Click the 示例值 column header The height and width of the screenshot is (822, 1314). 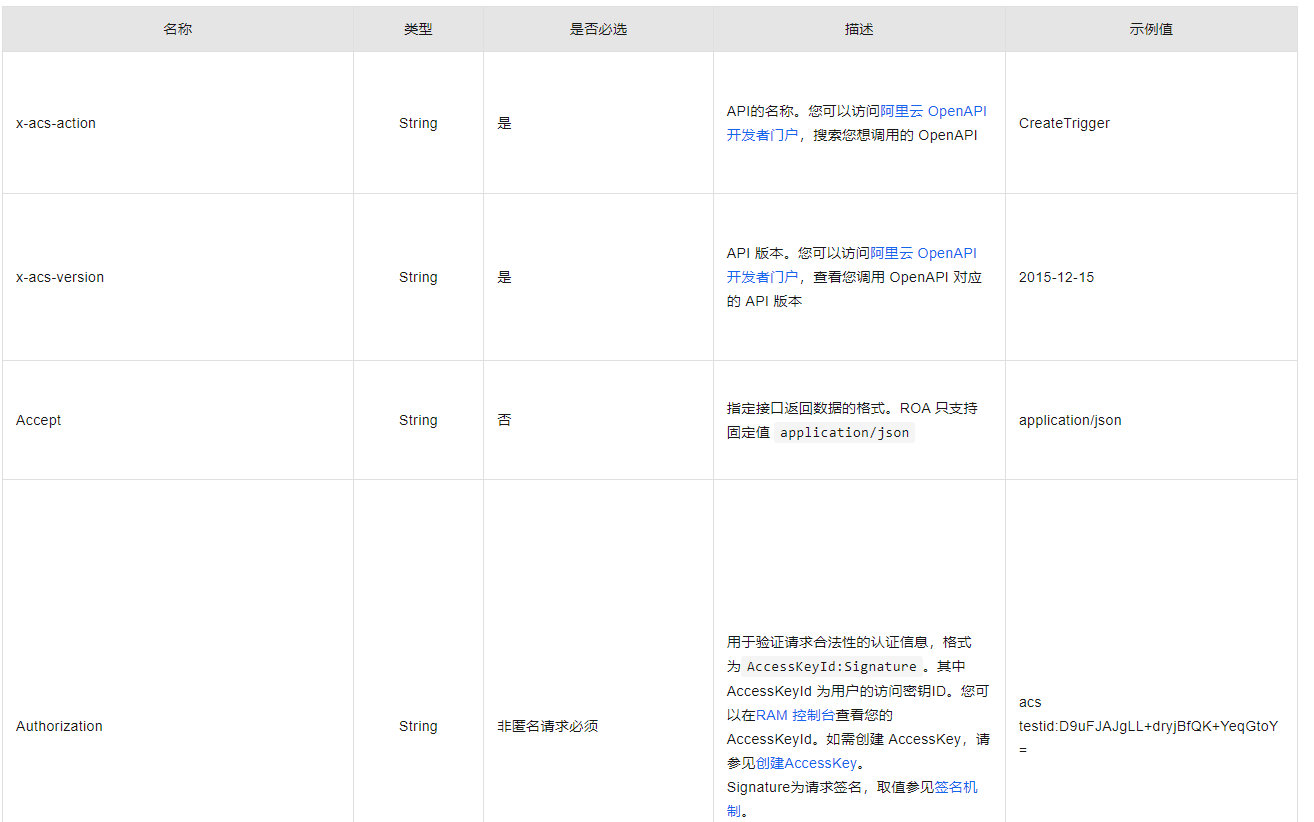1151,29
